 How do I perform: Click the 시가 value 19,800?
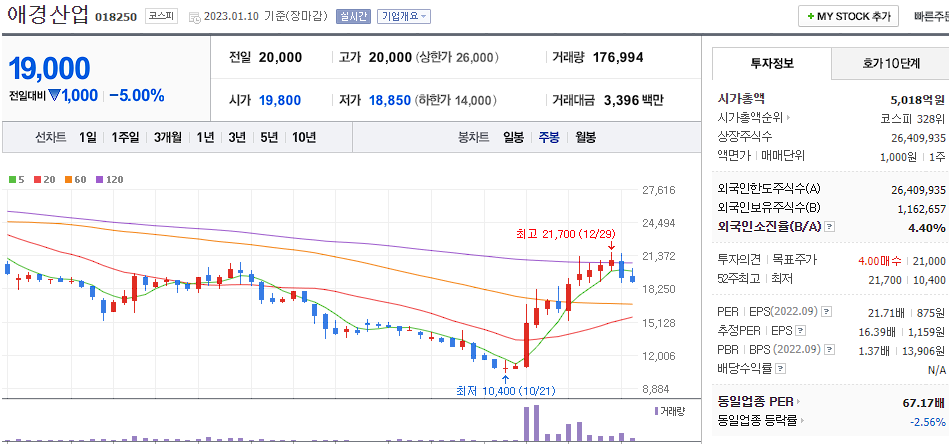click(x=280, y=100)
